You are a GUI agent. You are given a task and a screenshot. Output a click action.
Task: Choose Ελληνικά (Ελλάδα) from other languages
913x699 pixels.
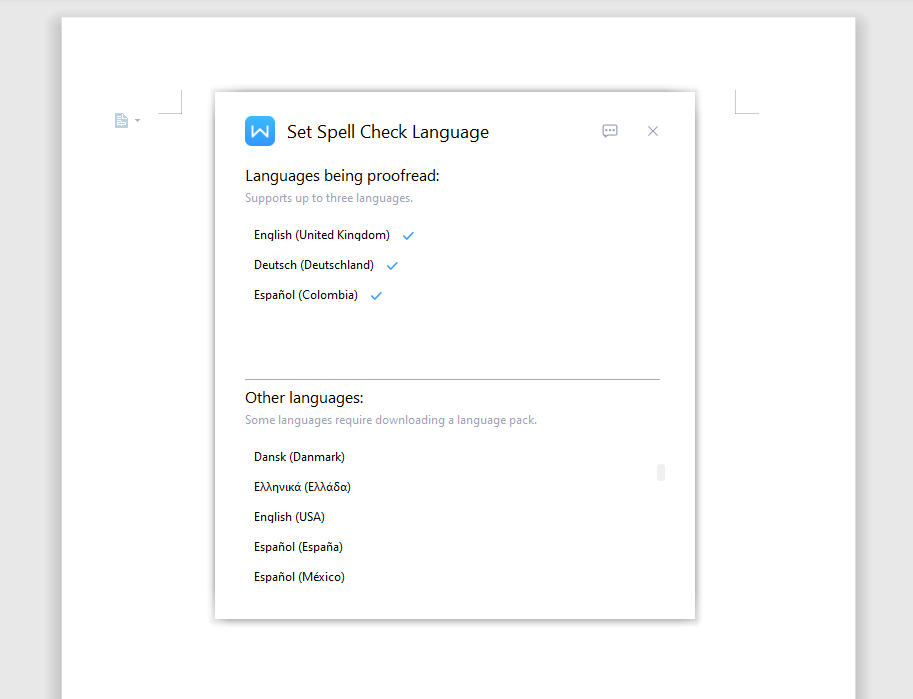click(302, 487)
